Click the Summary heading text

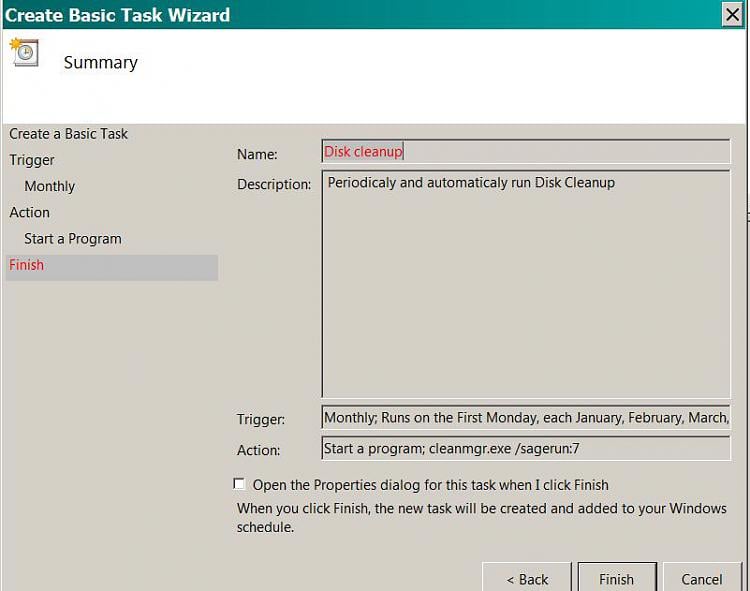pyautogui.click(x=101, y=62)
